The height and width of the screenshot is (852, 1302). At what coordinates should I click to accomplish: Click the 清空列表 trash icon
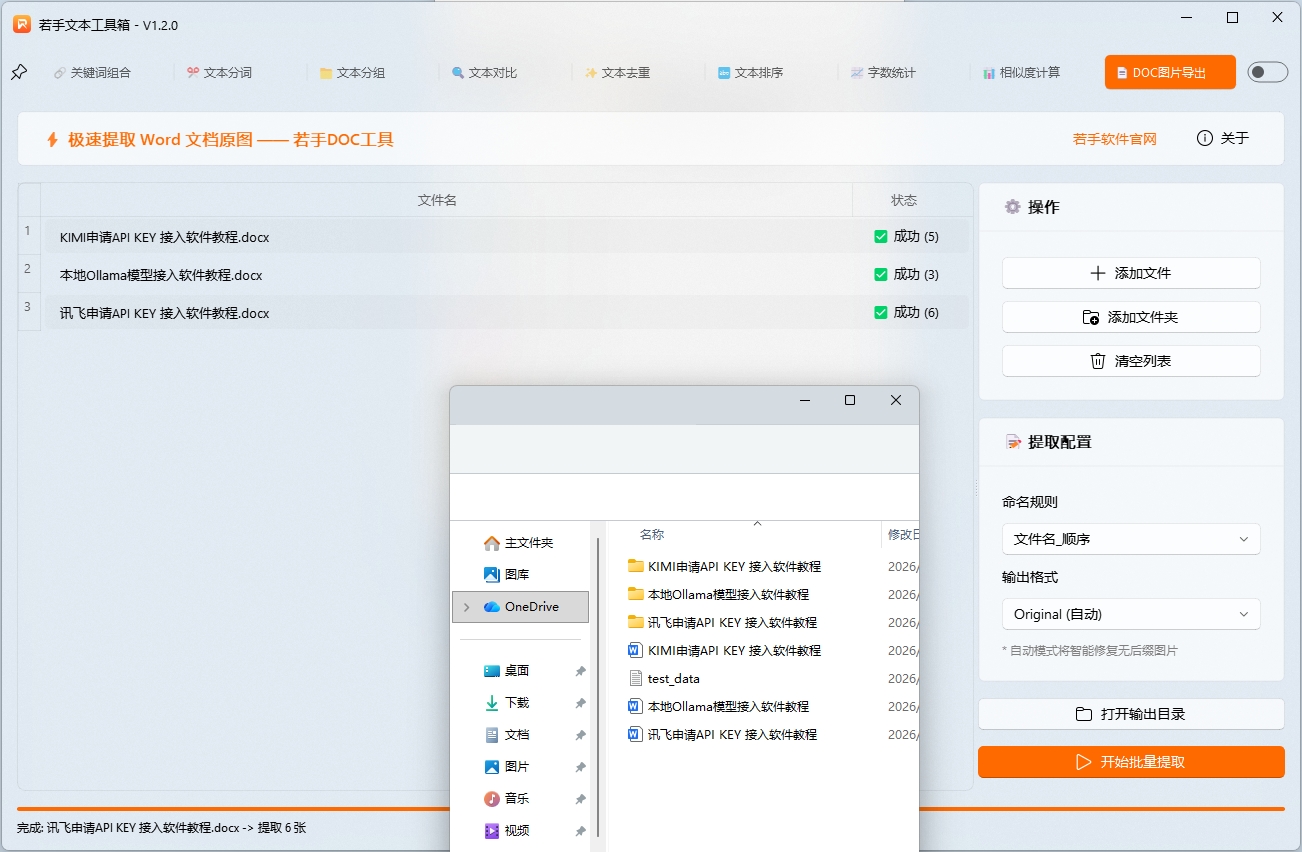1096,361
